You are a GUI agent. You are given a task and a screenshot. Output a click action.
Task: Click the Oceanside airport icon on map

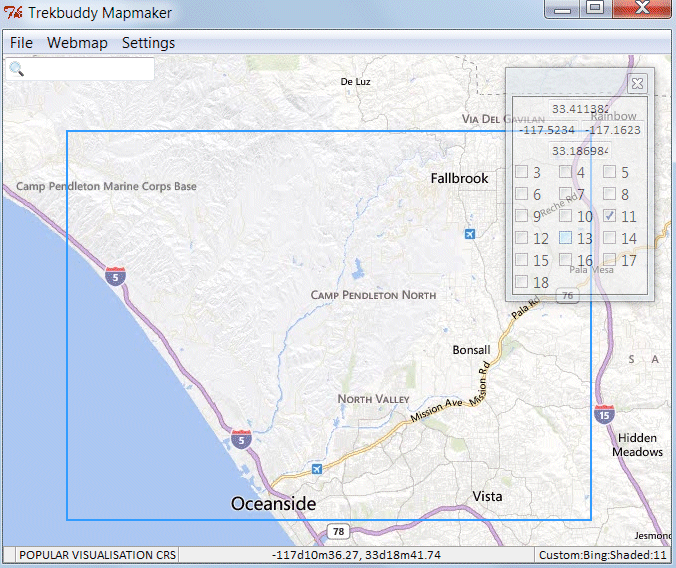coord(317,468)
